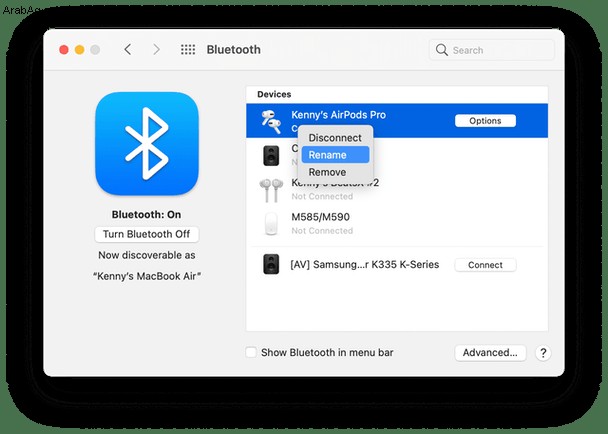Click "Kenny's MacBook Air" discoverable name
The image size is (608, 434).
(147, 276)
